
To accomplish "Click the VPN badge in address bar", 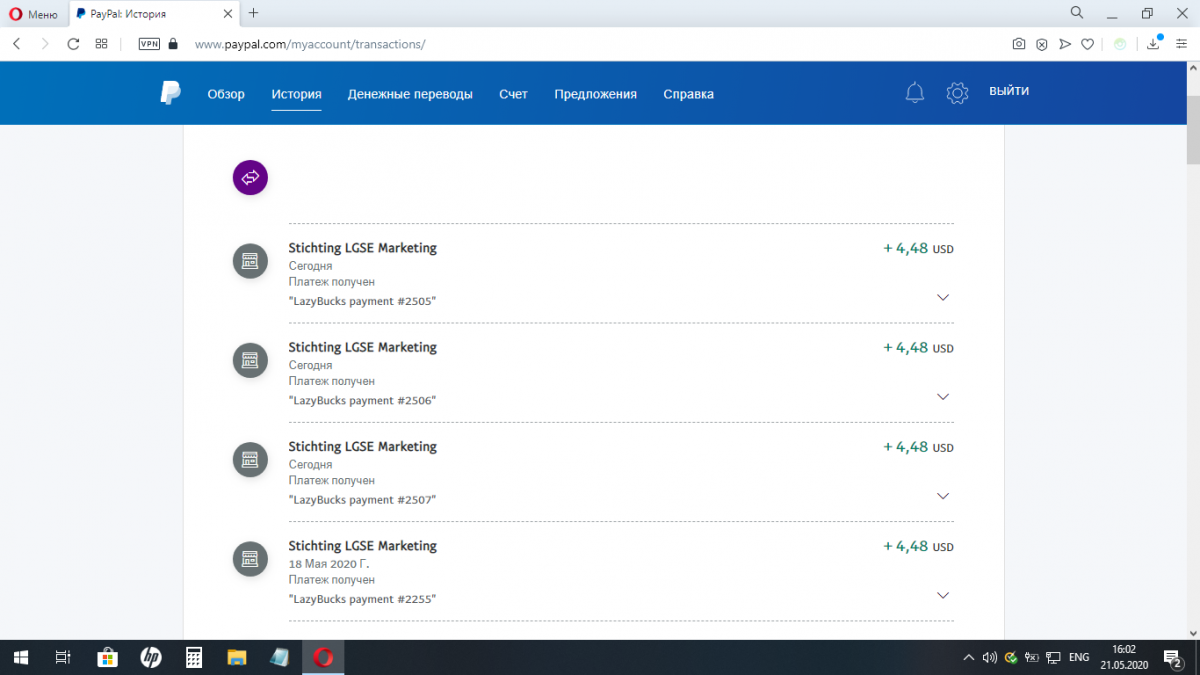I will pyautogui.click(x=149, y=44).
